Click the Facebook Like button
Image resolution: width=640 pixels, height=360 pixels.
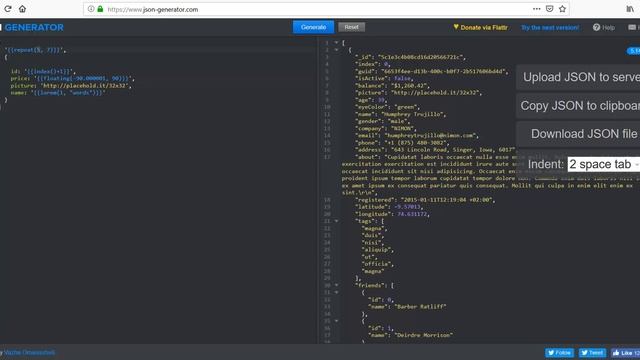(x=625, y=353)
